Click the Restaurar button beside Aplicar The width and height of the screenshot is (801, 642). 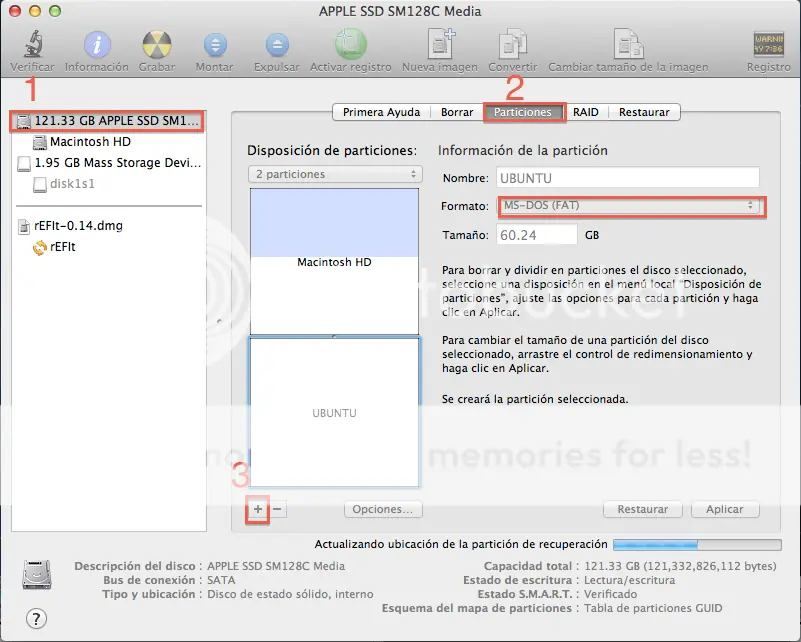[x=643, y=509]
